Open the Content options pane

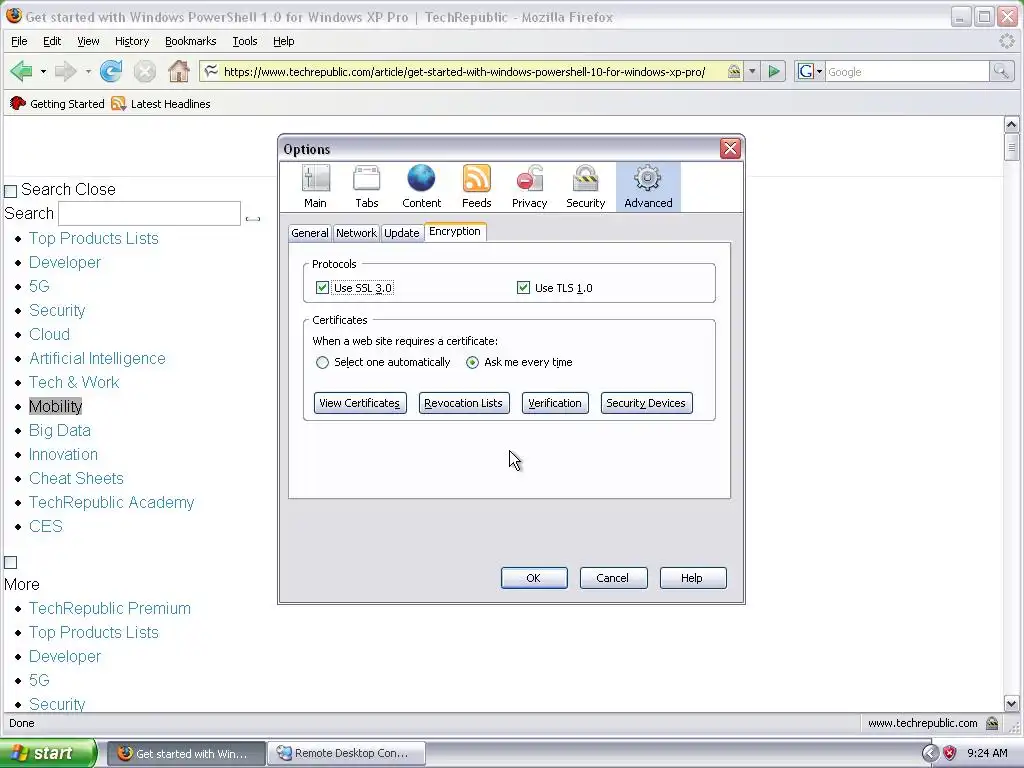point(421,187)
